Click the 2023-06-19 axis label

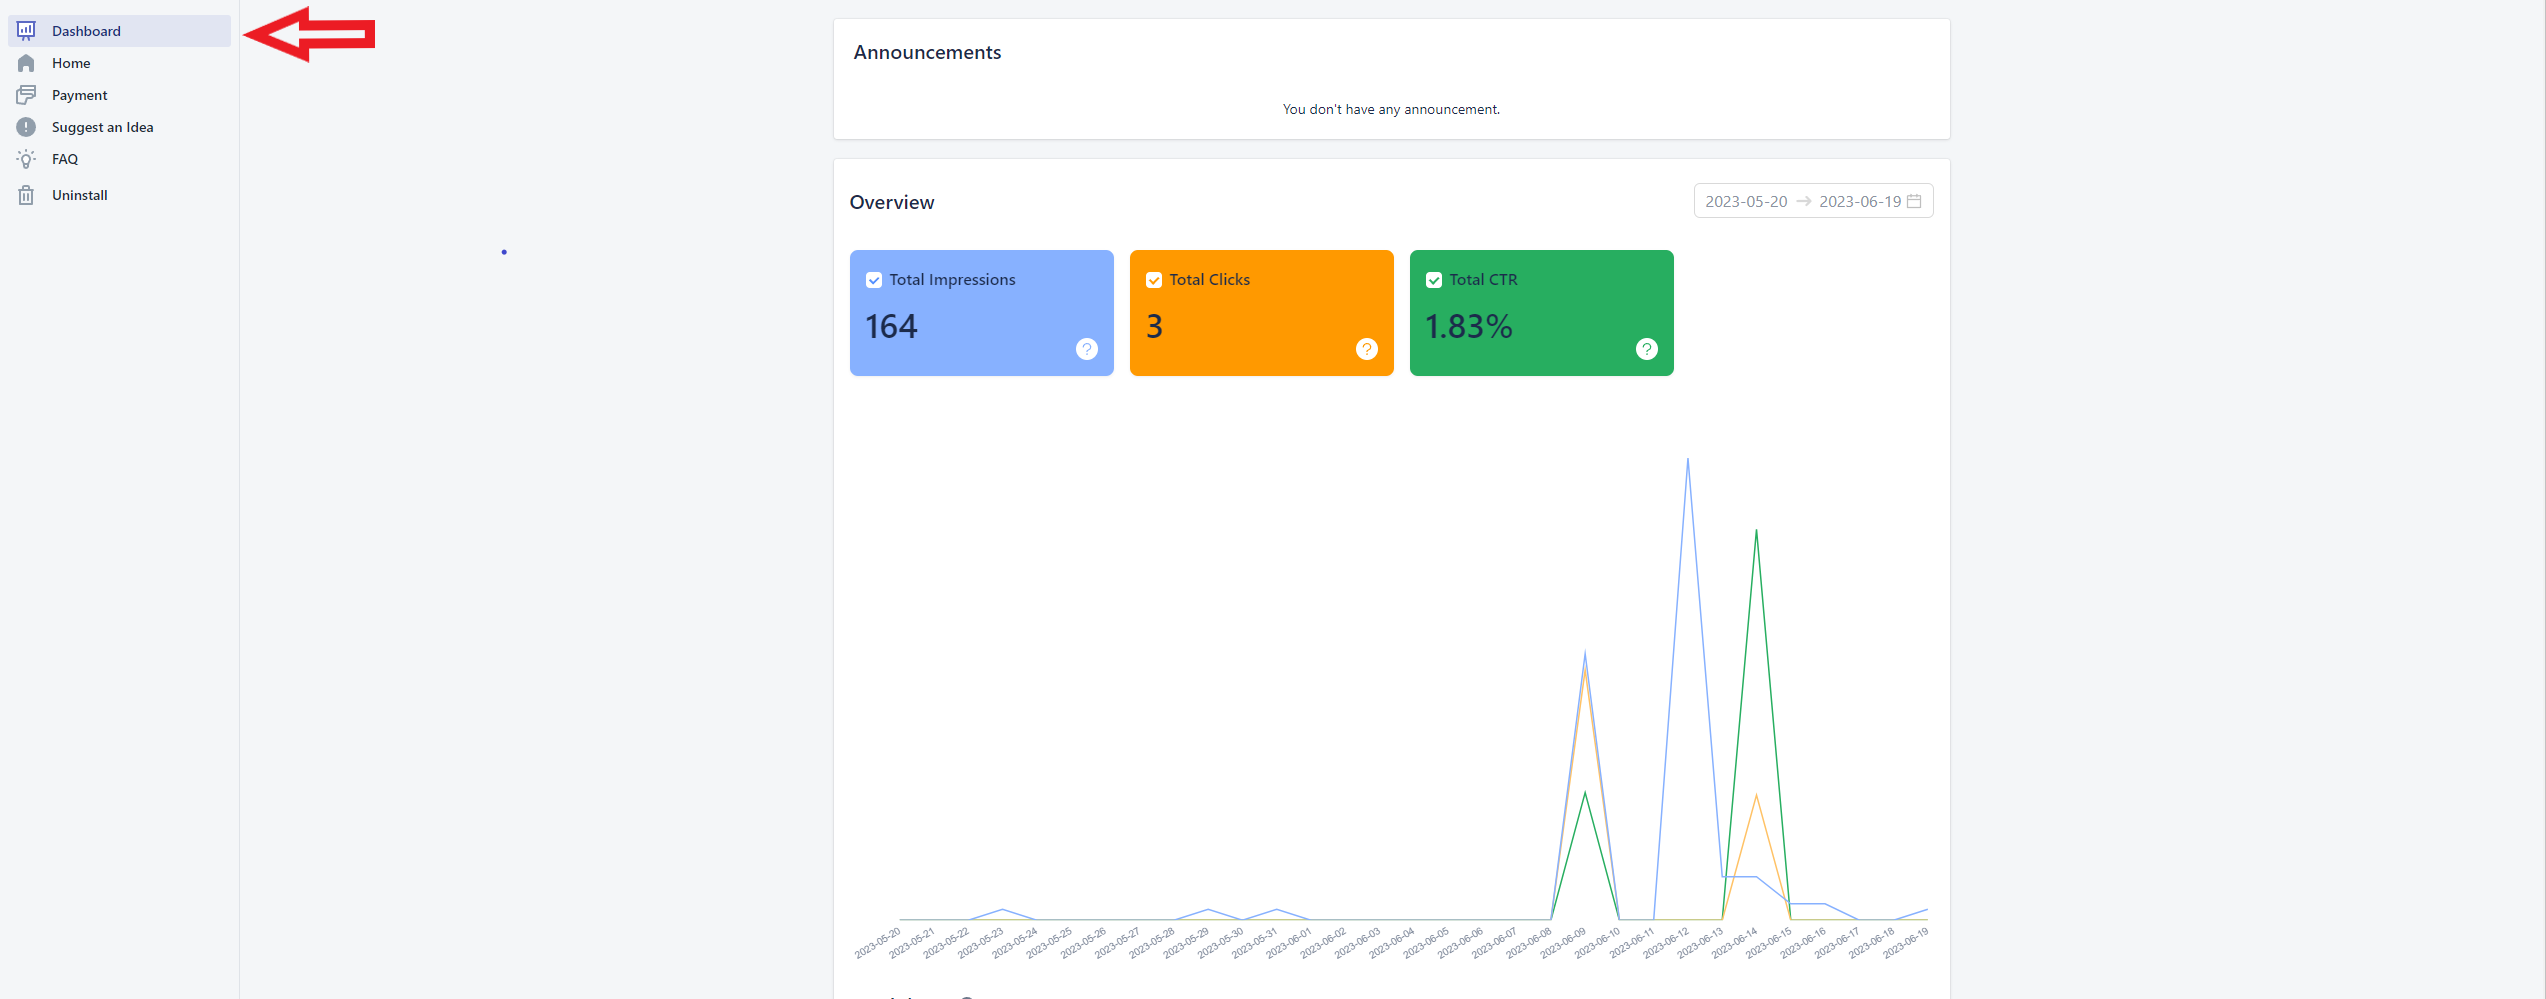tap(1906, 944)
